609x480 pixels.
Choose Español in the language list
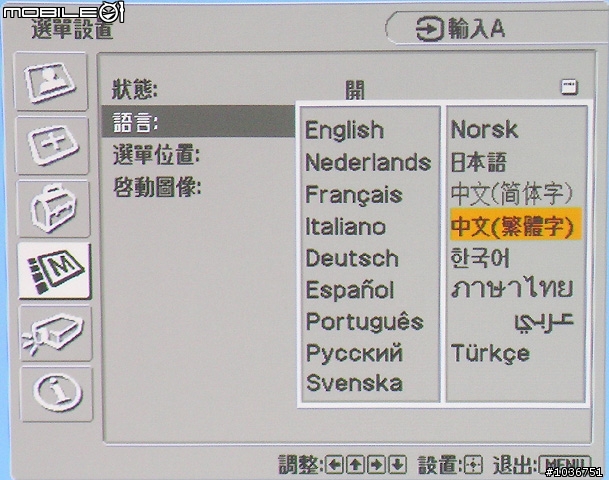click(350, 290)
